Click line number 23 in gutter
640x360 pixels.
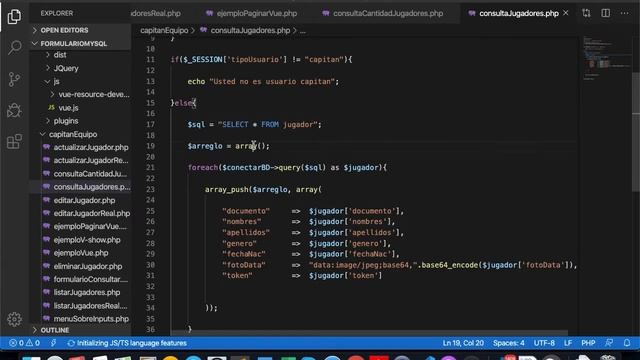tap(150, 189)
